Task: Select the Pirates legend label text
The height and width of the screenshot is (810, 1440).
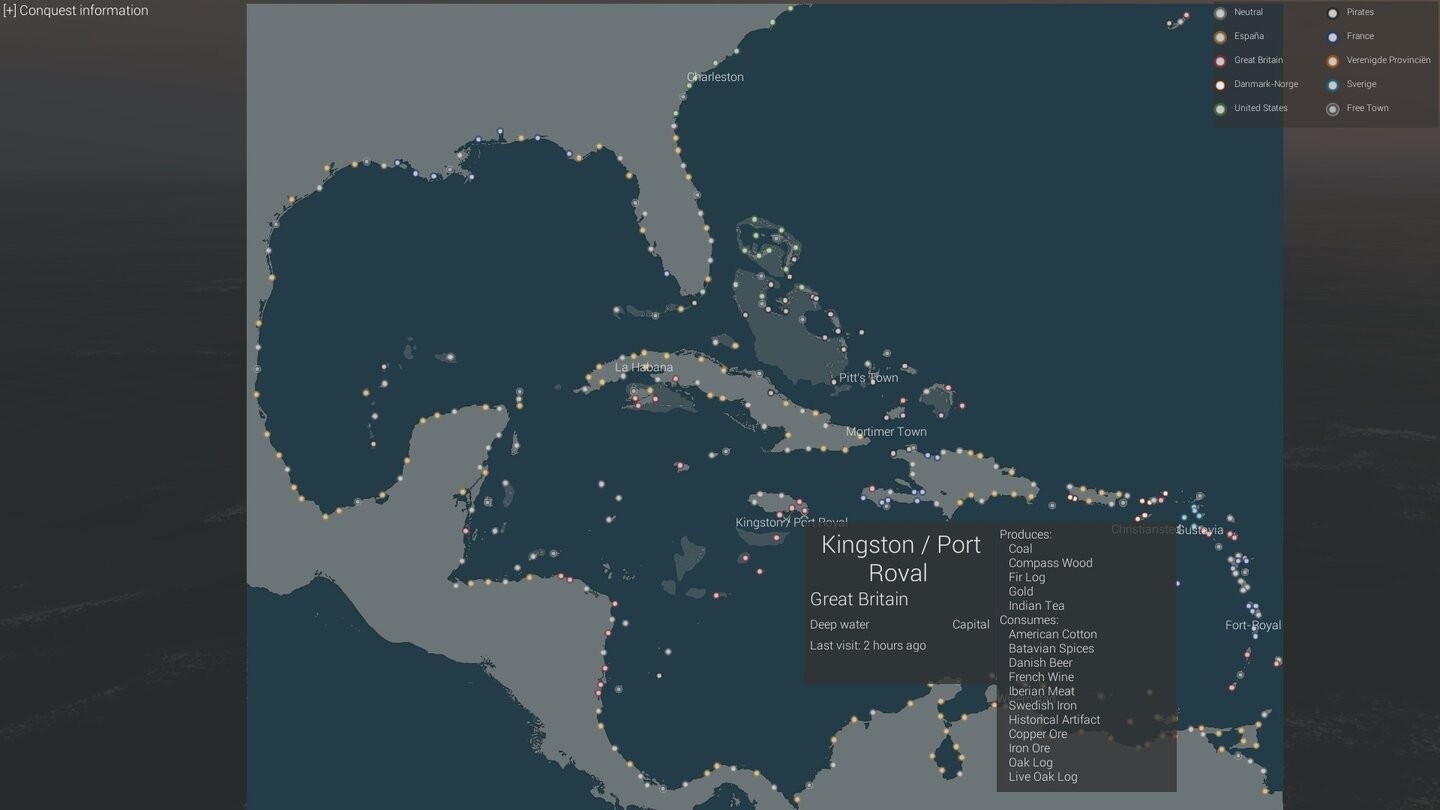Action: pos(1360,12)
